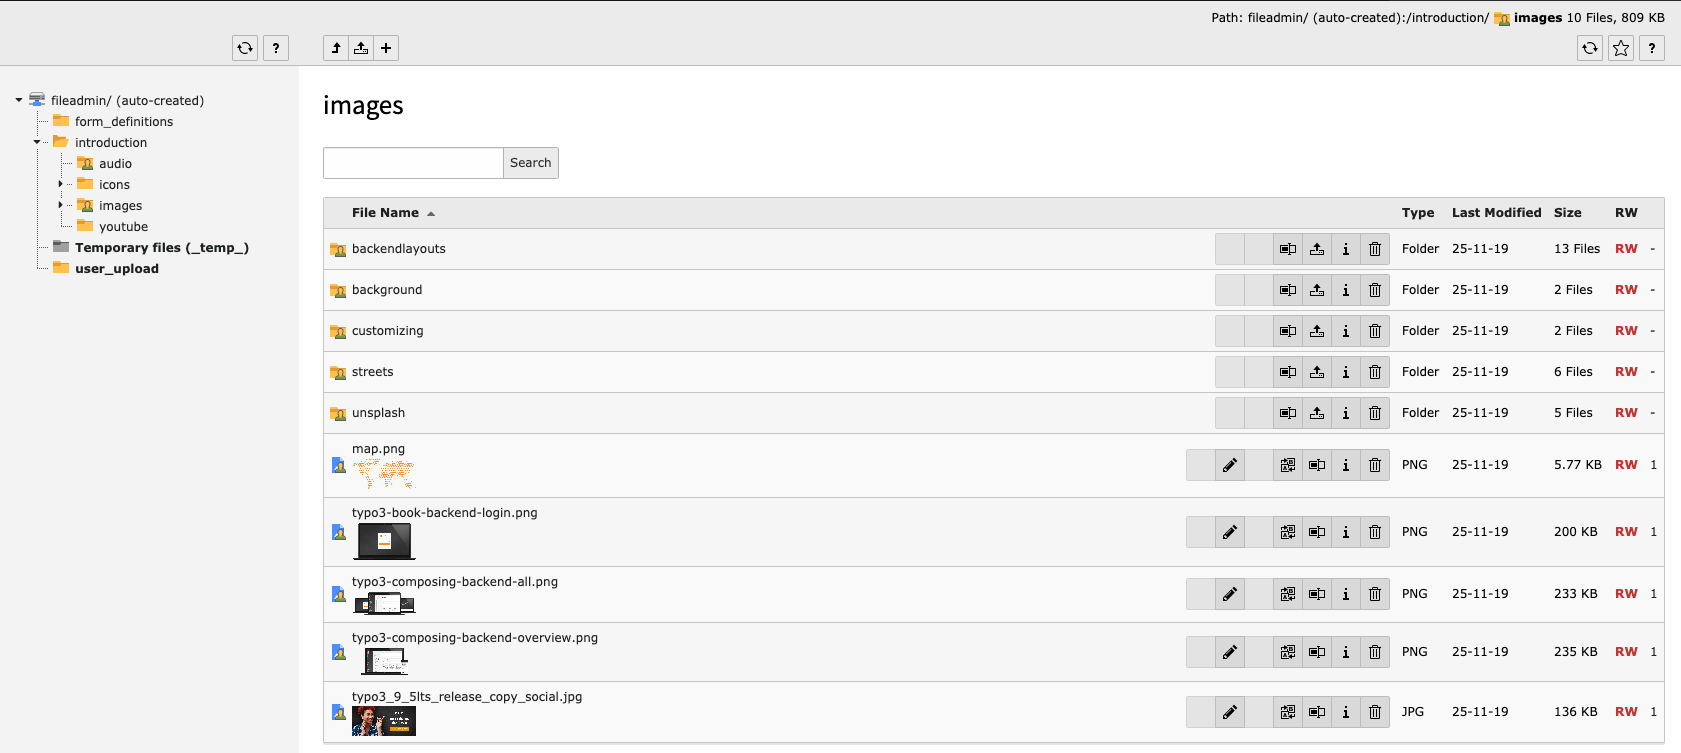Upload files into unsplash folder

[x=1317, y=413]
